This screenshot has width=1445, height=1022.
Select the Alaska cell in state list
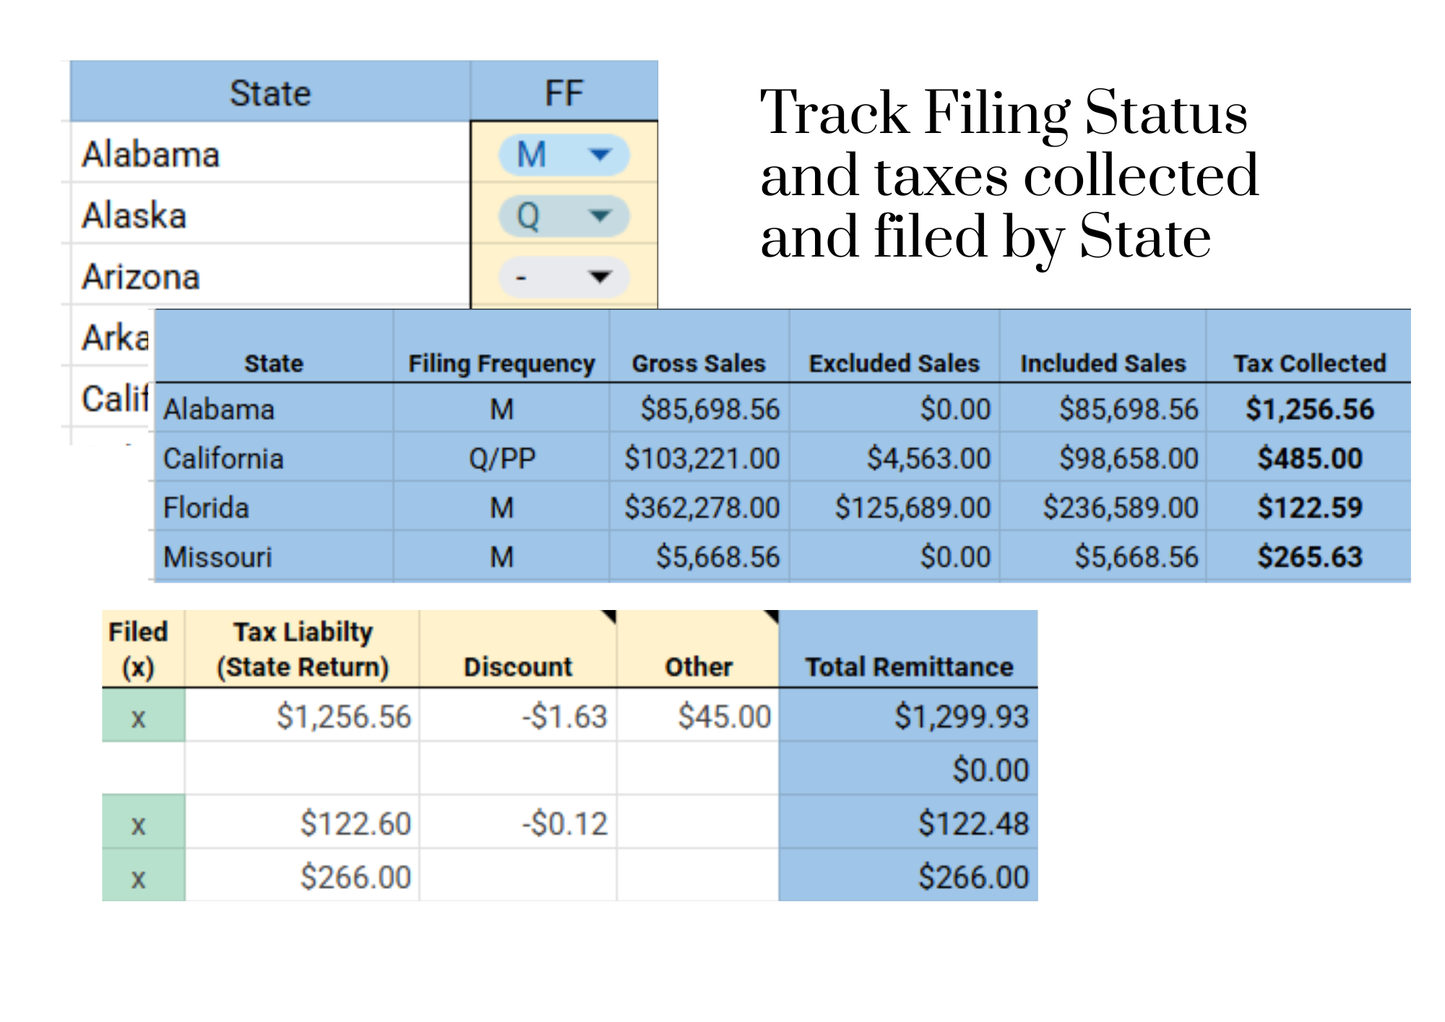pyautogui.click(x=270, y=215)
